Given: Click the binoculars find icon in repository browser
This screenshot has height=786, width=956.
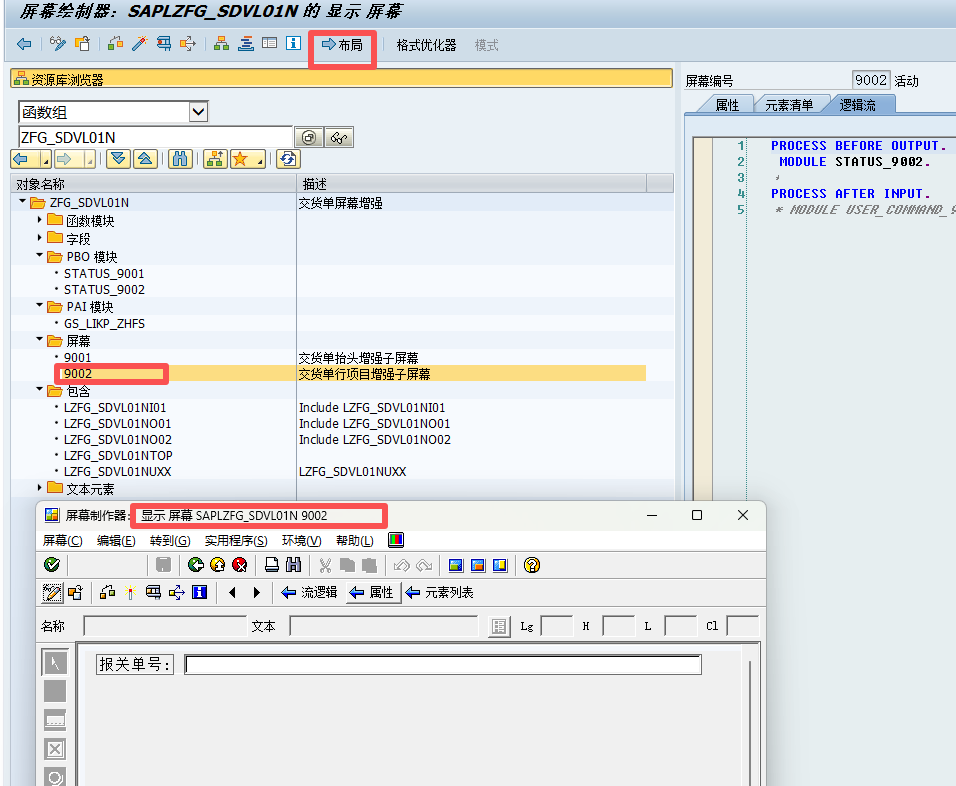Looking at the screenshot, I should click(180, 159).
